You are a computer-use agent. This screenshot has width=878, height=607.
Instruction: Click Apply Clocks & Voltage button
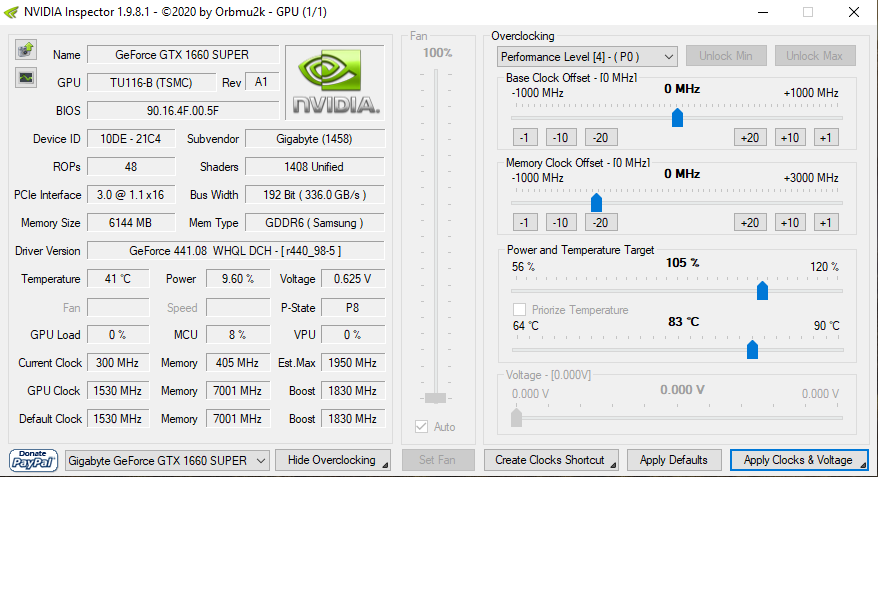[x=799, y=460]
